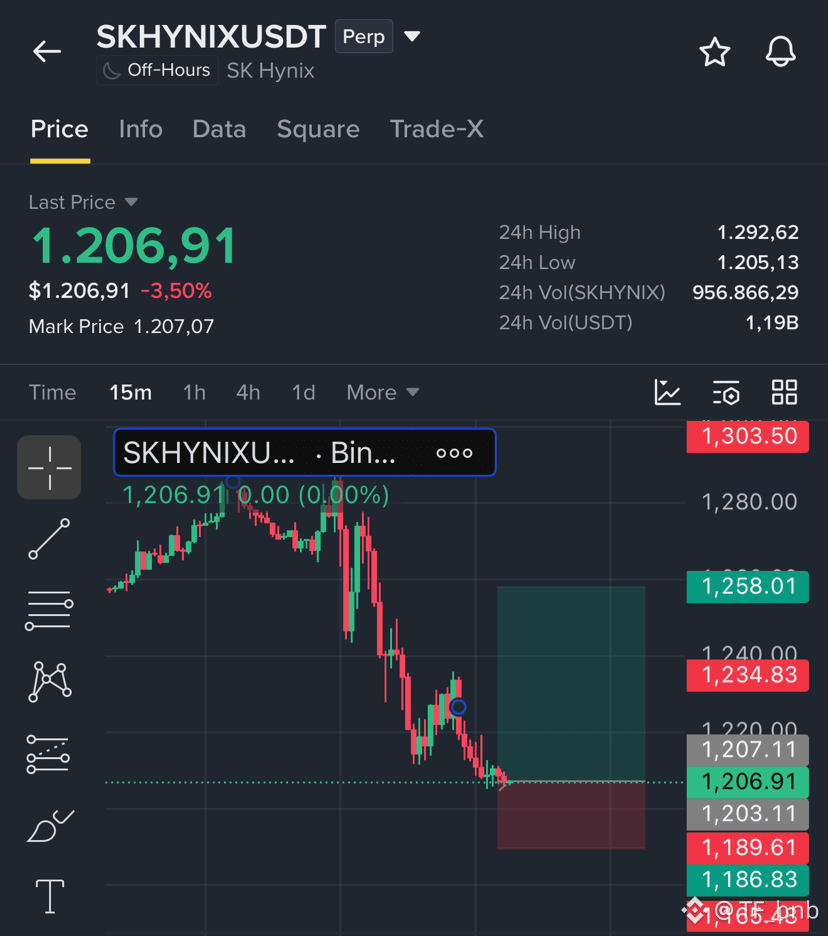Viewport: 828px width, 936px height.
Task: Open chart settings icon
Action: pyautogui.click(x=726, y=392)
